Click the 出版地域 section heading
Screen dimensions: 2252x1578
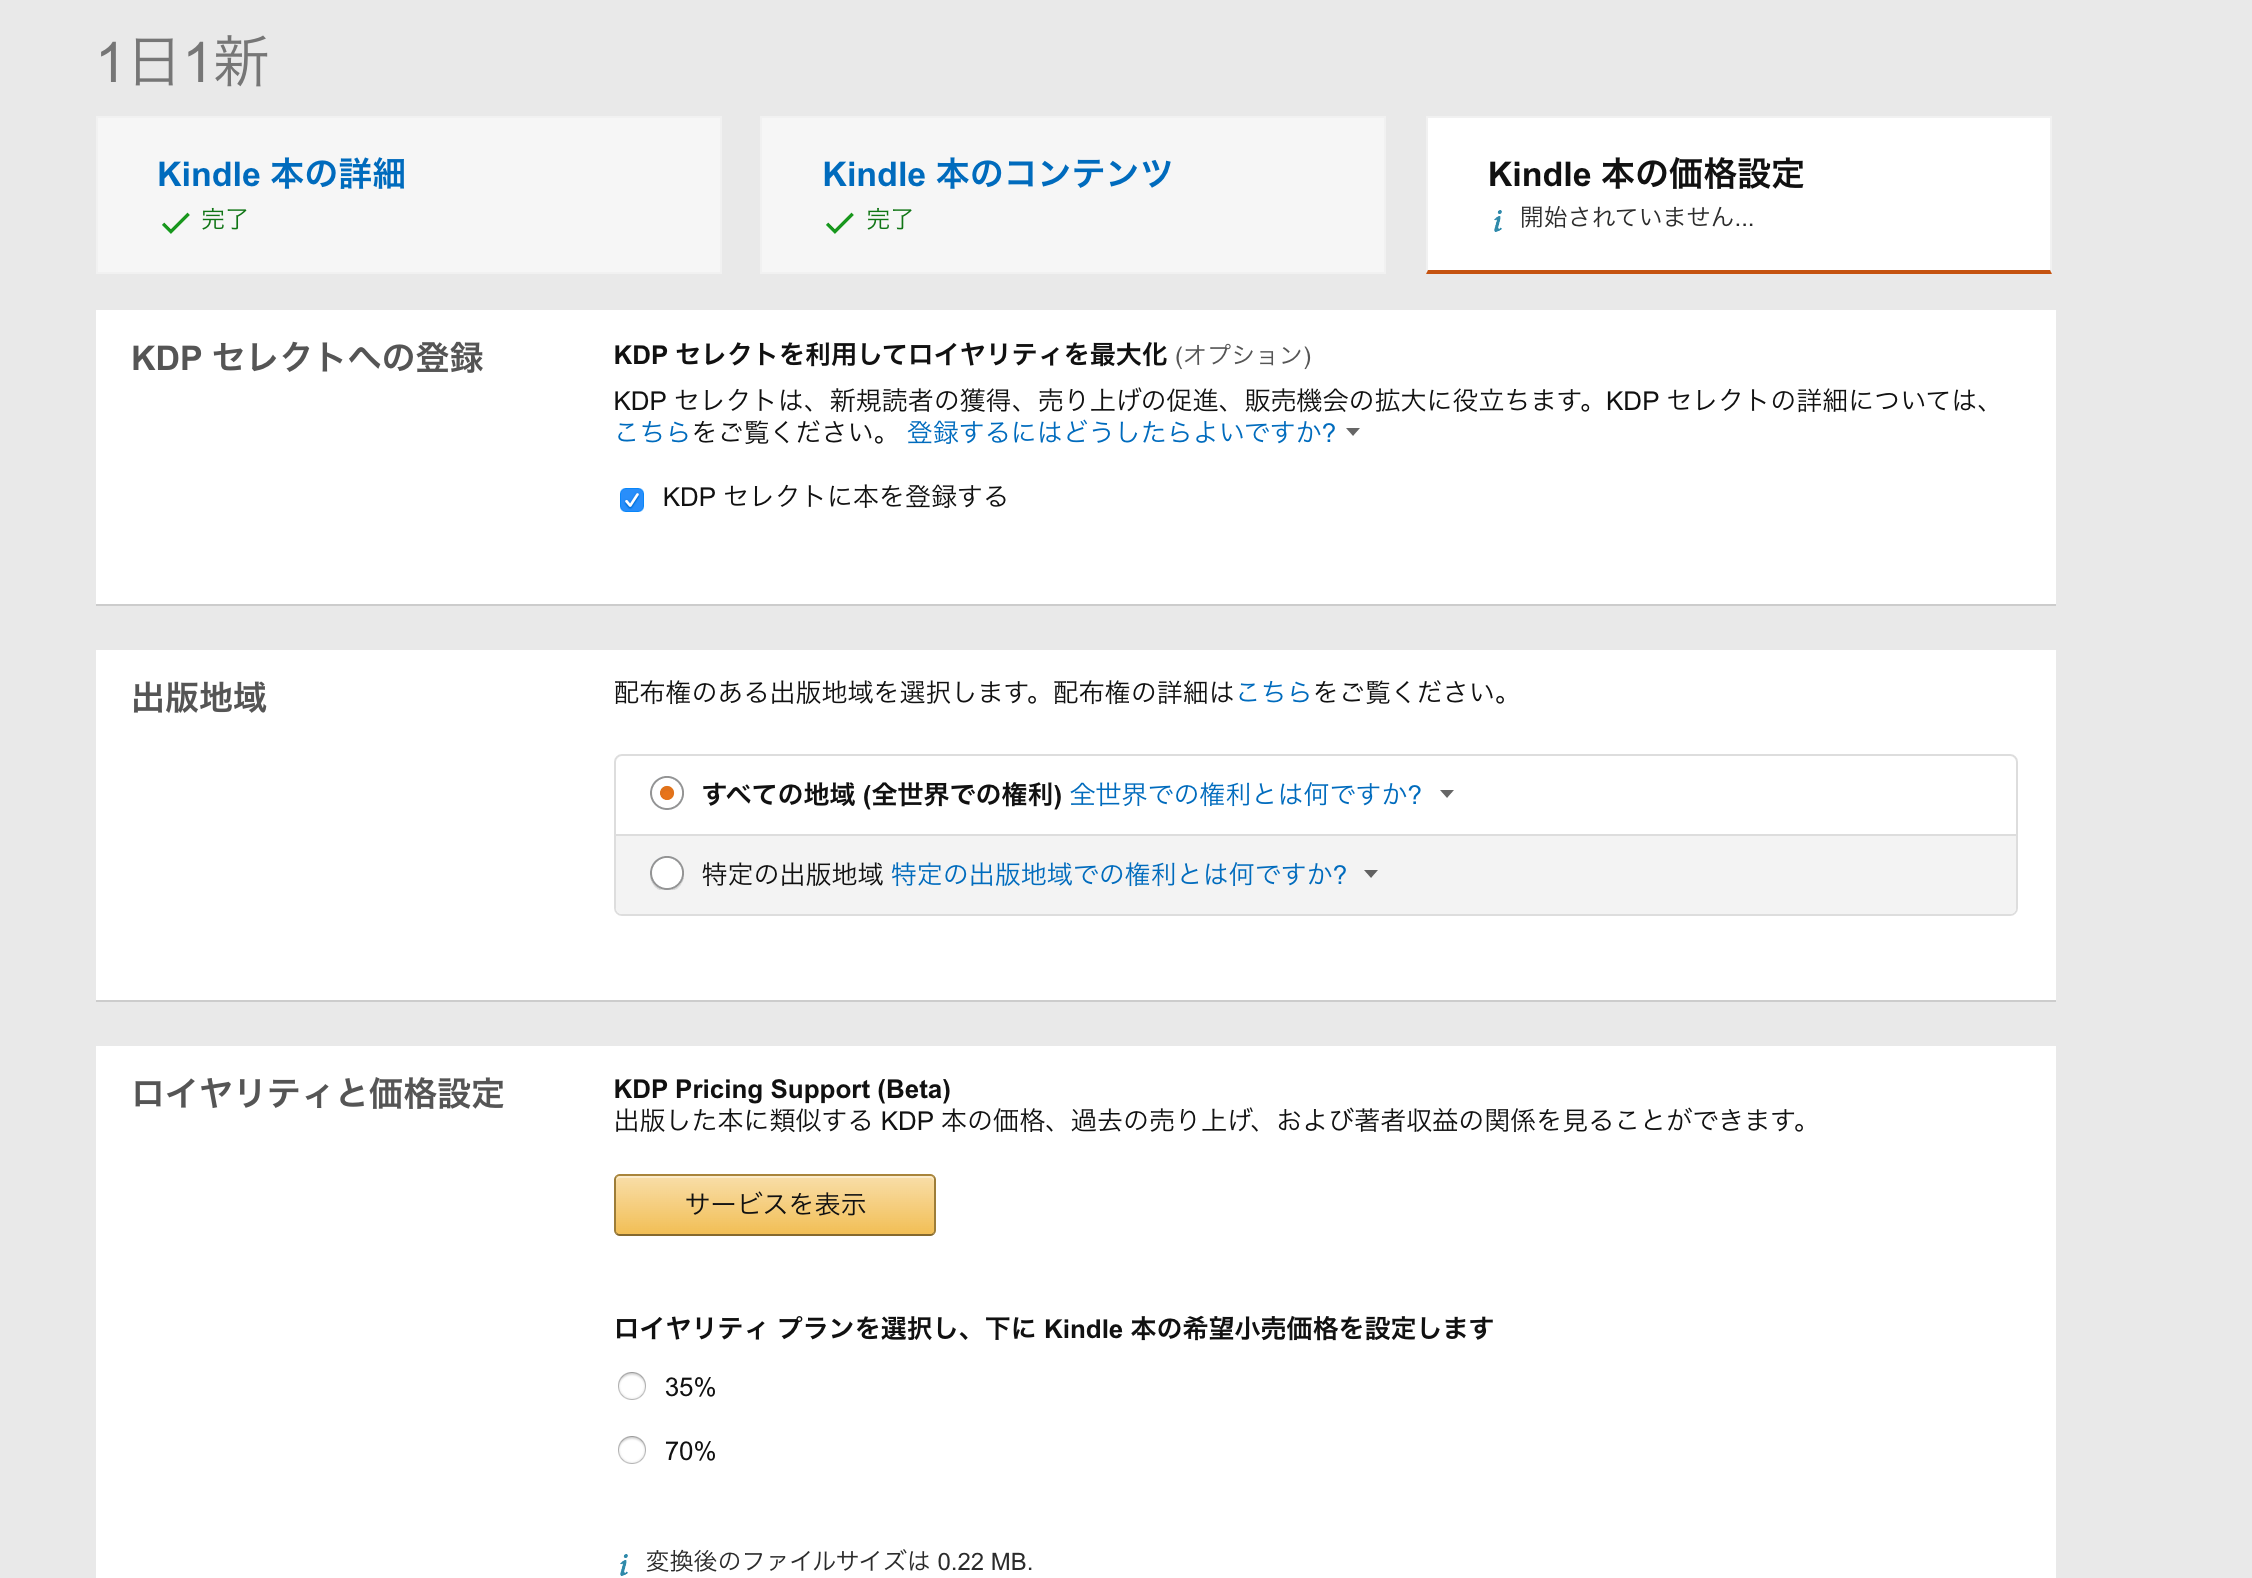pyautogui.click(x=199, y=698)
